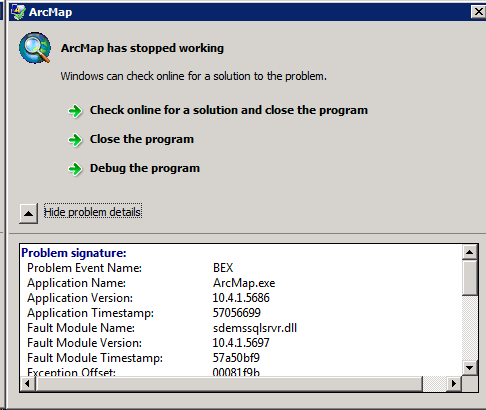The width and height of the screenshot is (486, 410).
Task: Click the ArcMap has stopped working heading
Action: click(142, 48)
